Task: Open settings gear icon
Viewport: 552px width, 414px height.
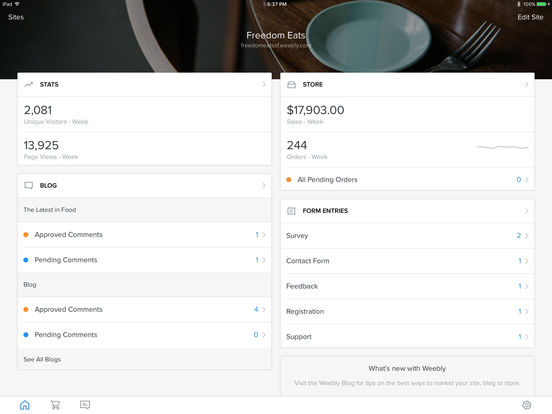Action: point(526,405)
